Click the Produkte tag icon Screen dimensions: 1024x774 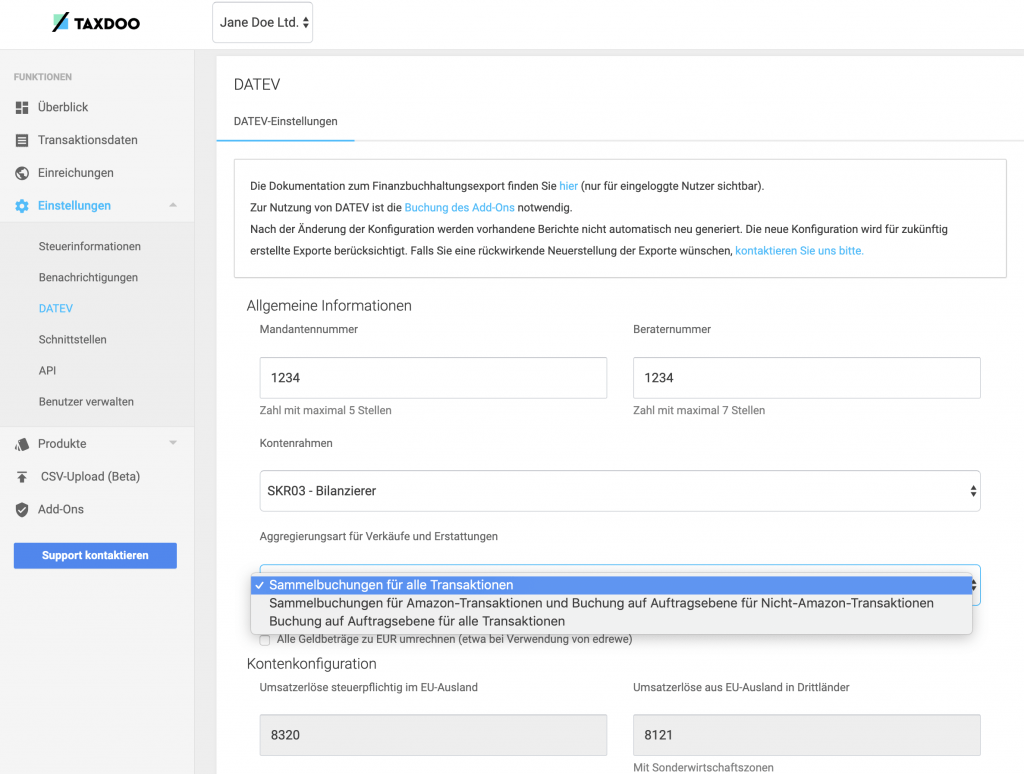(22, 444)
